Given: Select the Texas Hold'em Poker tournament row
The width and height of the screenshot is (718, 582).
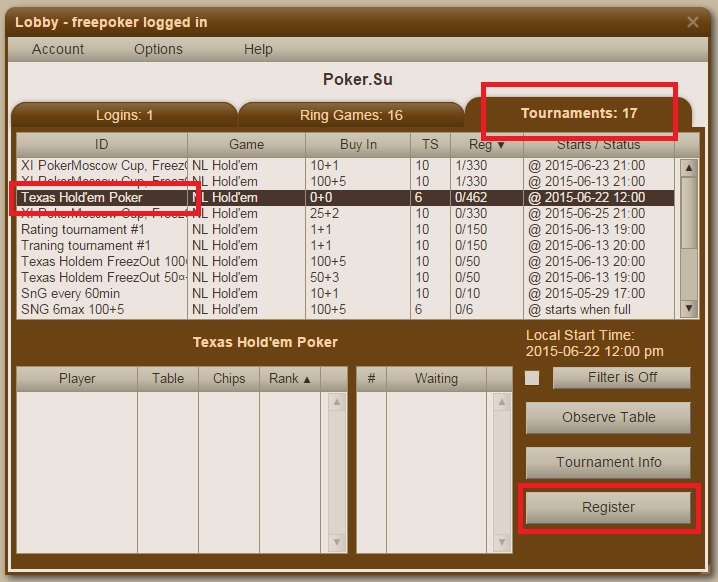Looking at the screenshot, I should (x=345, y=198).
